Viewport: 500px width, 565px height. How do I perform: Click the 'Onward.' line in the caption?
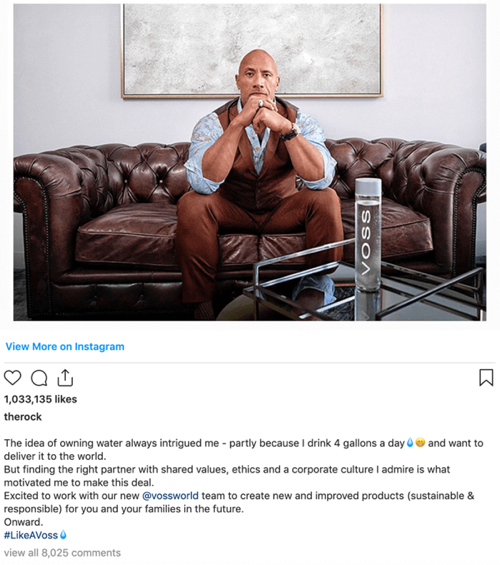[x=23, y=522]
